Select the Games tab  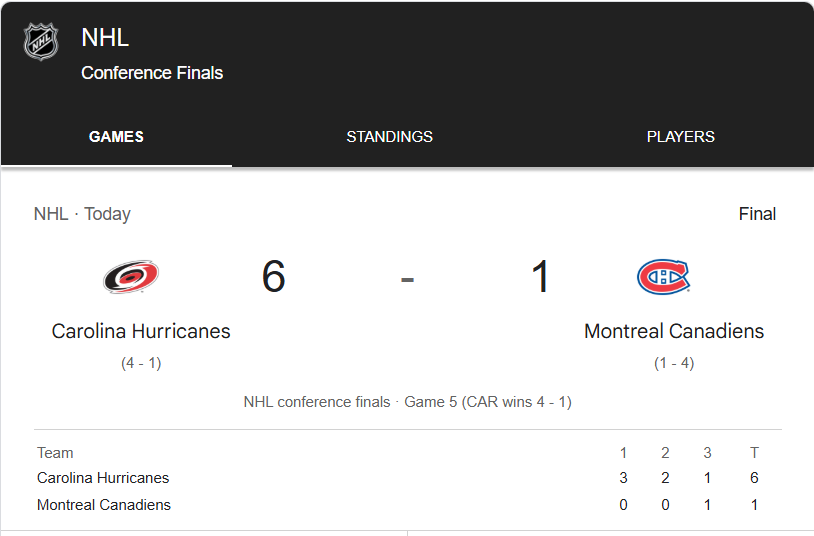[116, 137]
